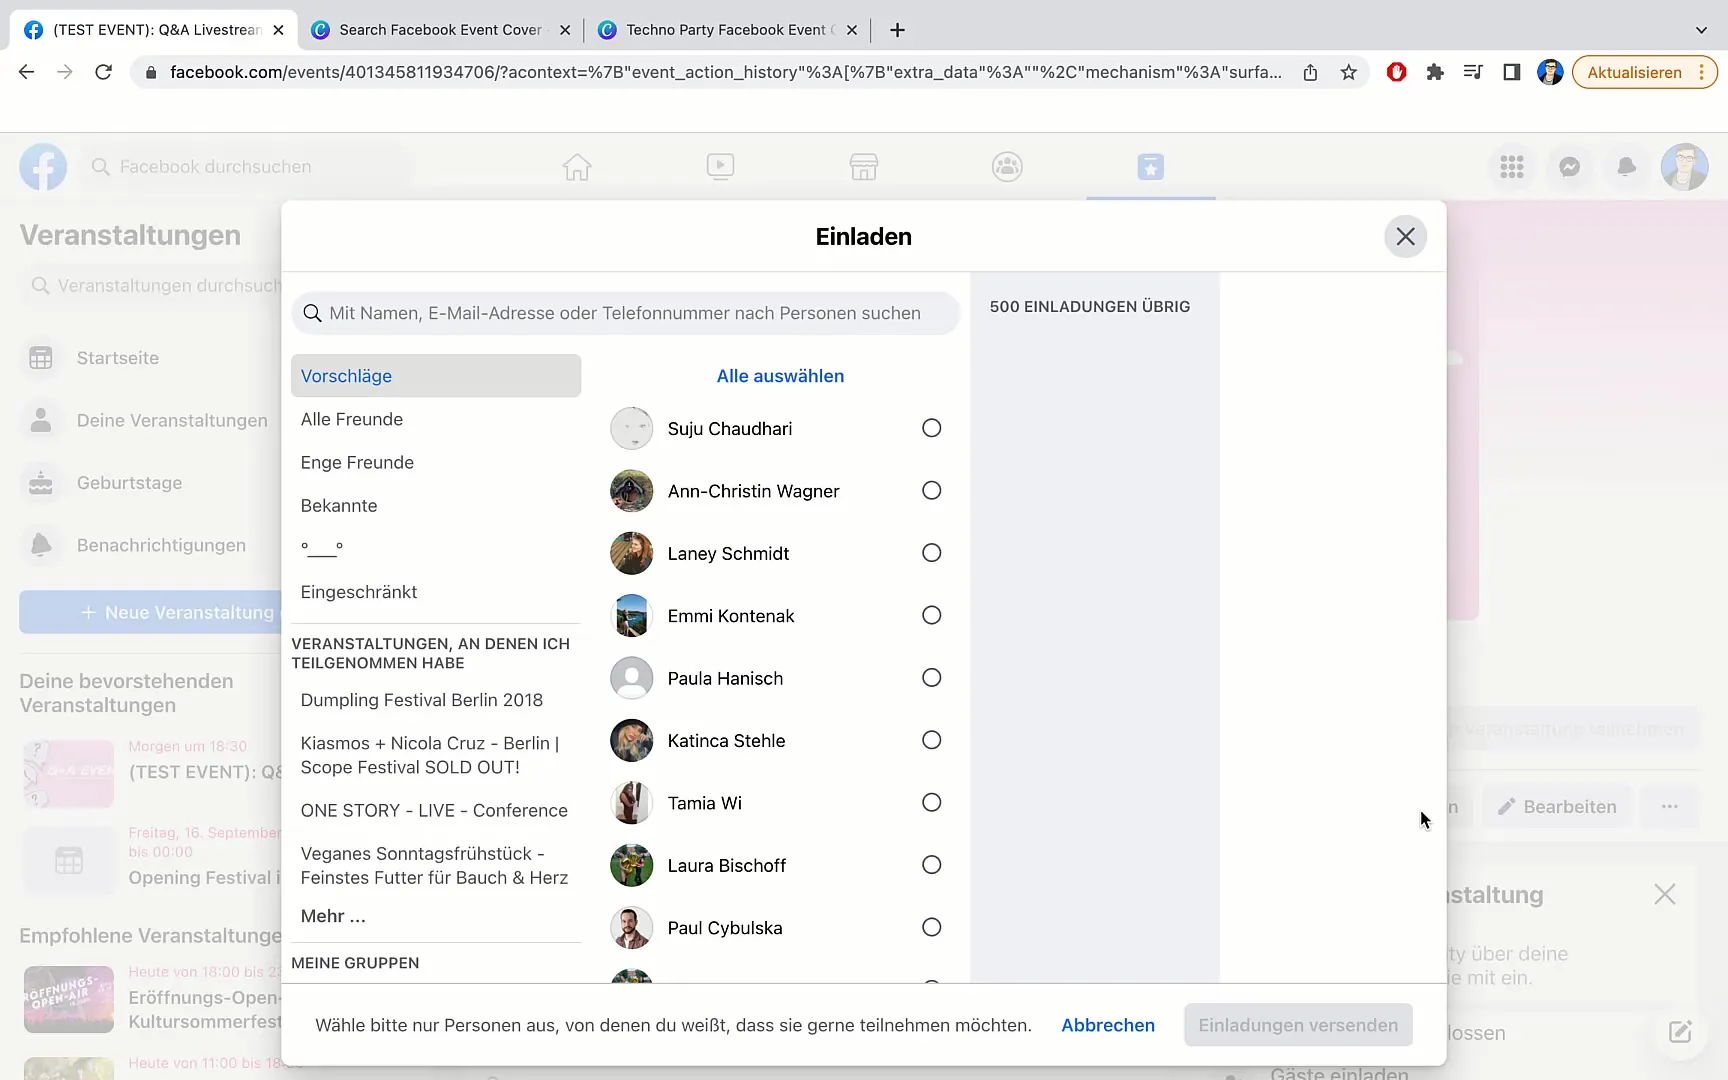
Task: Open the Facebook Home icon
Action: tap(577, 167)
